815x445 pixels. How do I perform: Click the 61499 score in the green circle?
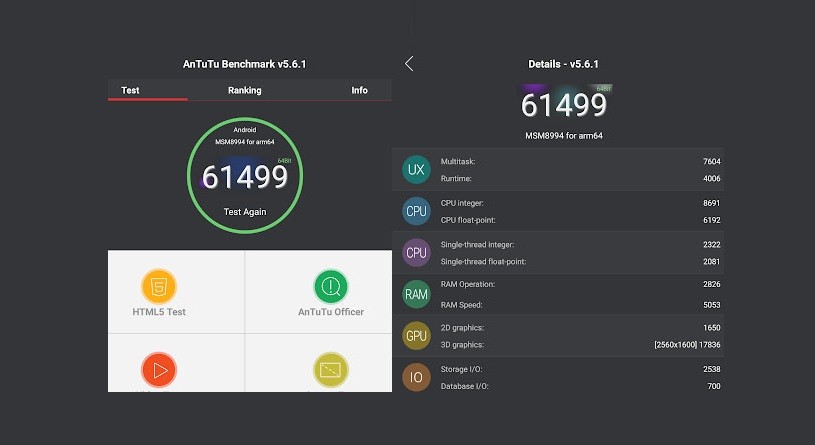pos(245,177)
